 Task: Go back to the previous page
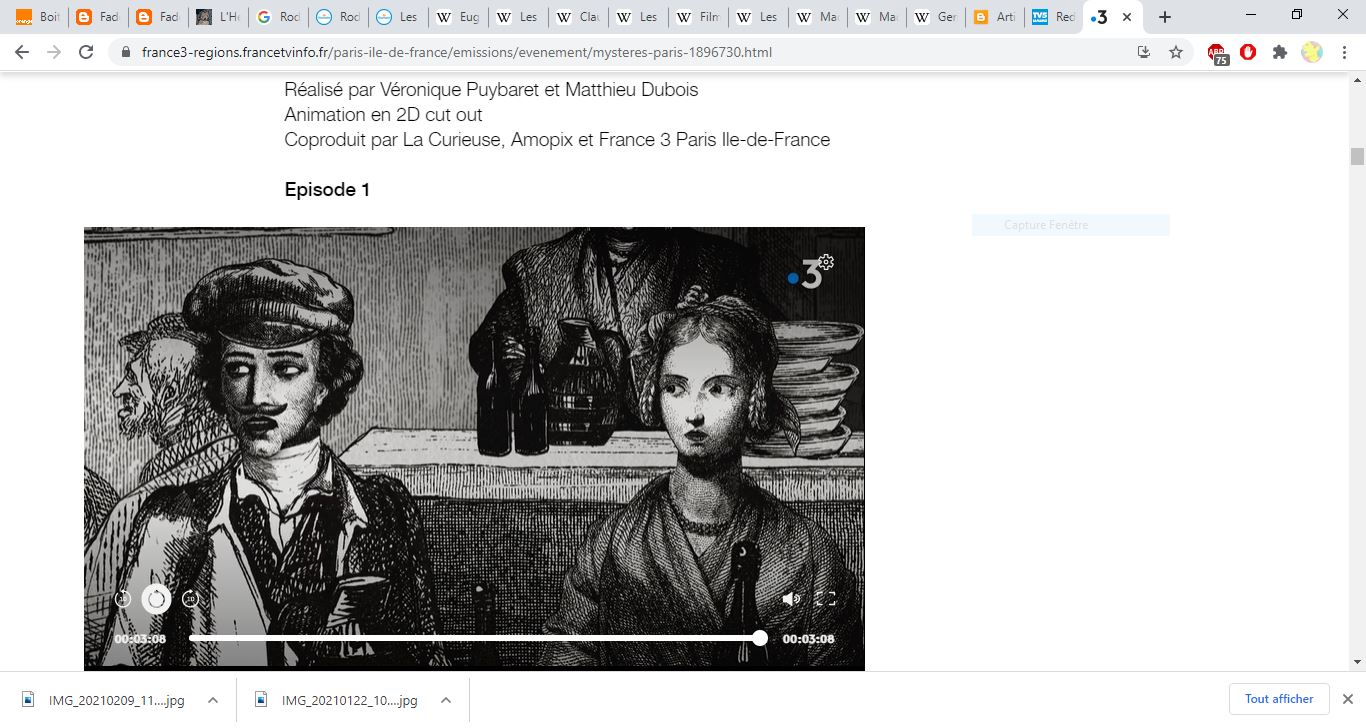[22, 52]
